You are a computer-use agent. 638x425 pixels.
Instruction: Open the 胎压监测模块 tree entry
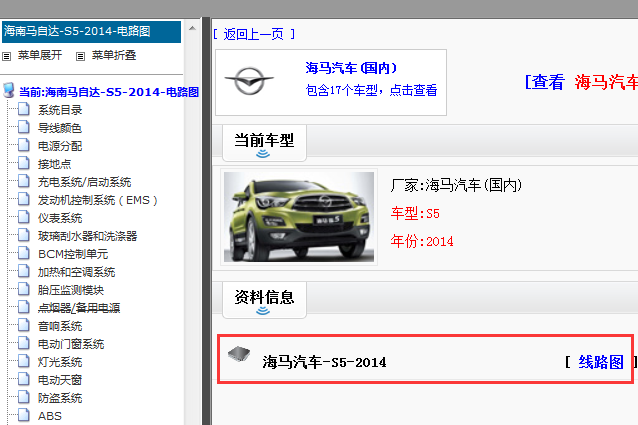[71, 290]
